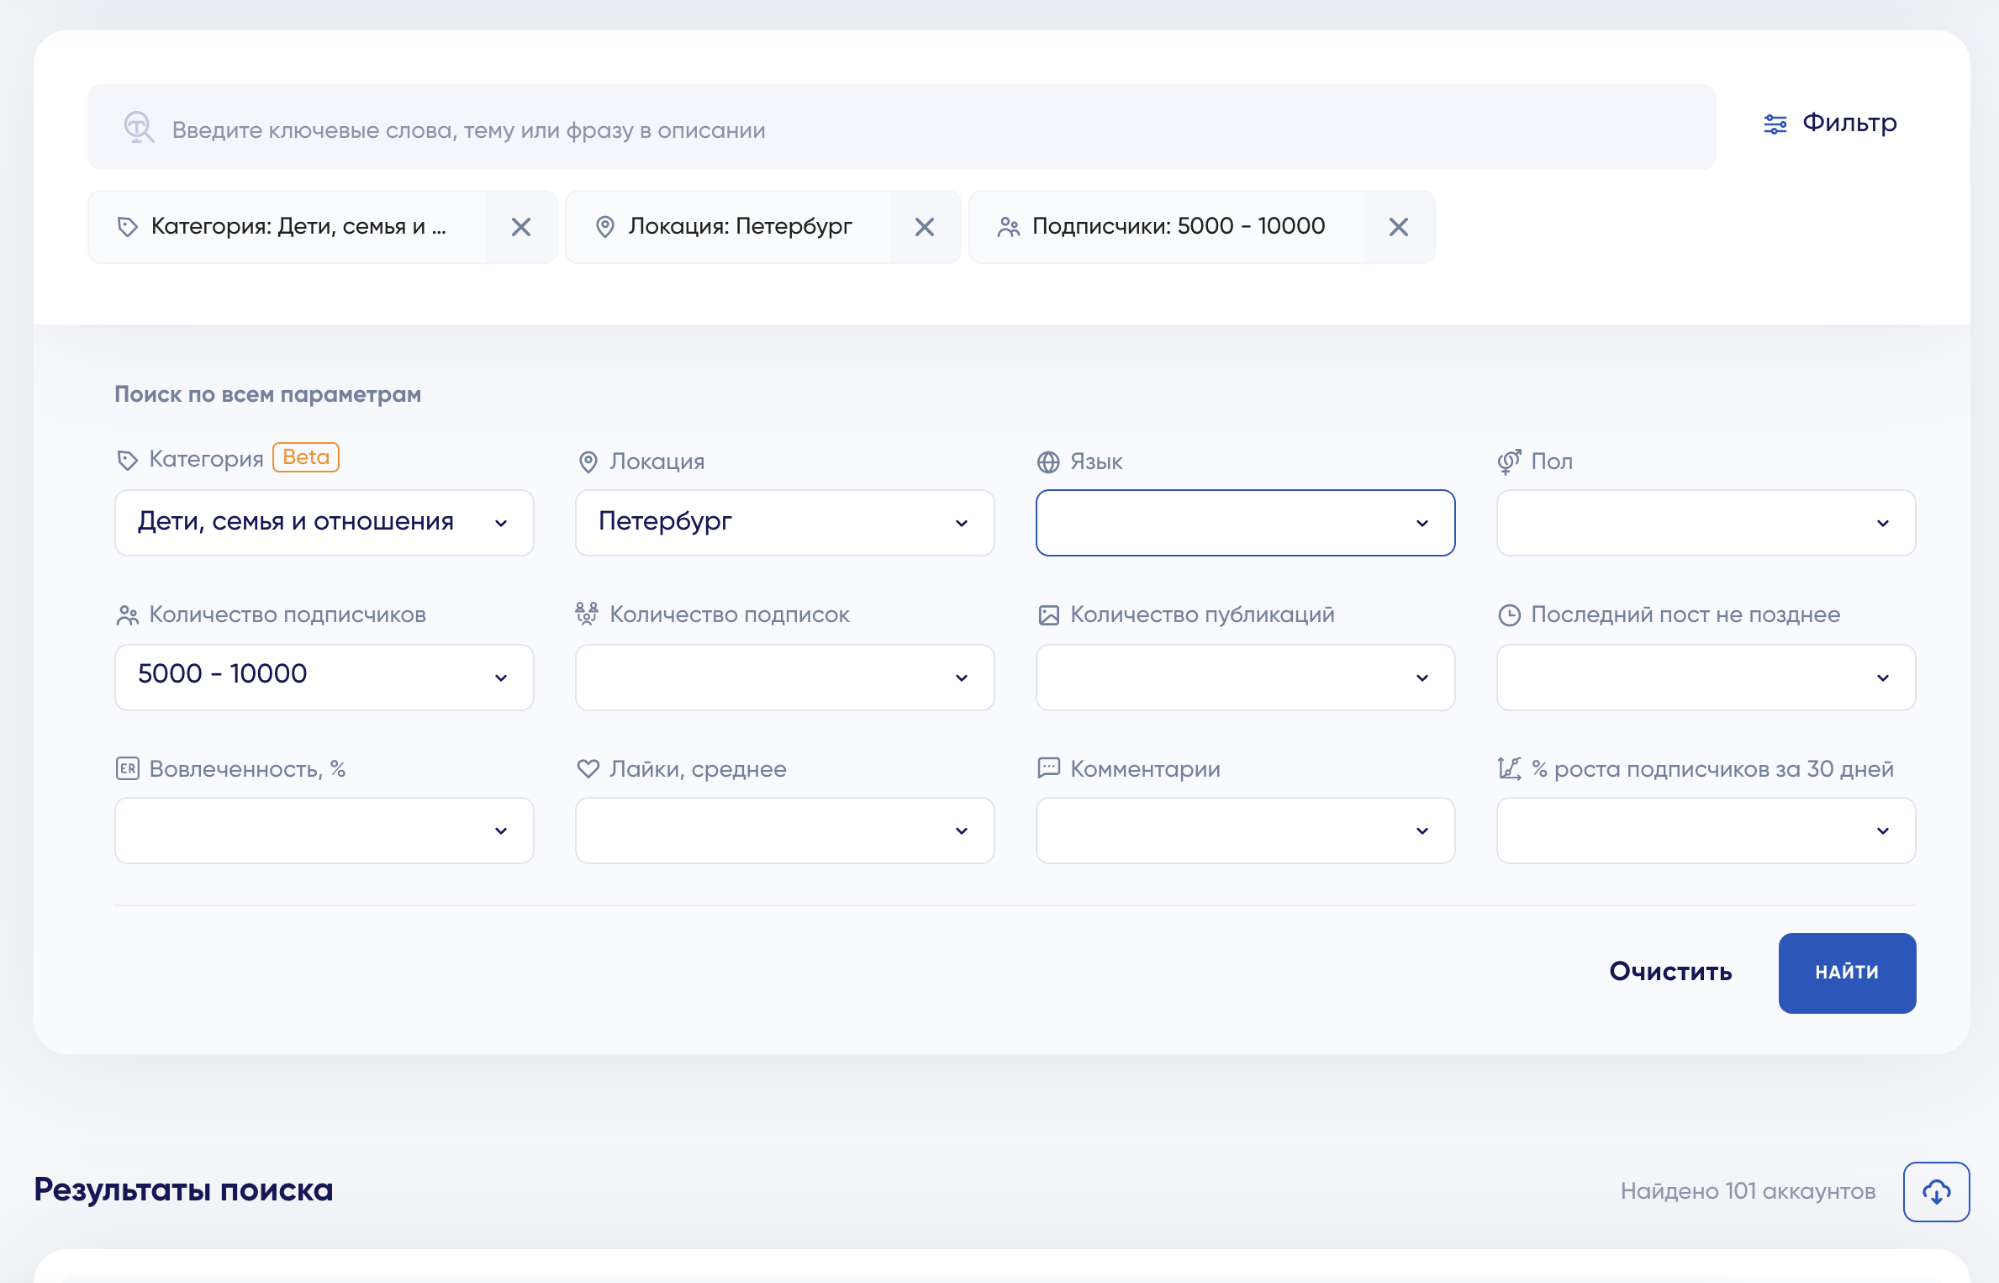Screen dimensions: 1999x1283
Task: Click the cloud download results button
Action: pos(1936,1191)
